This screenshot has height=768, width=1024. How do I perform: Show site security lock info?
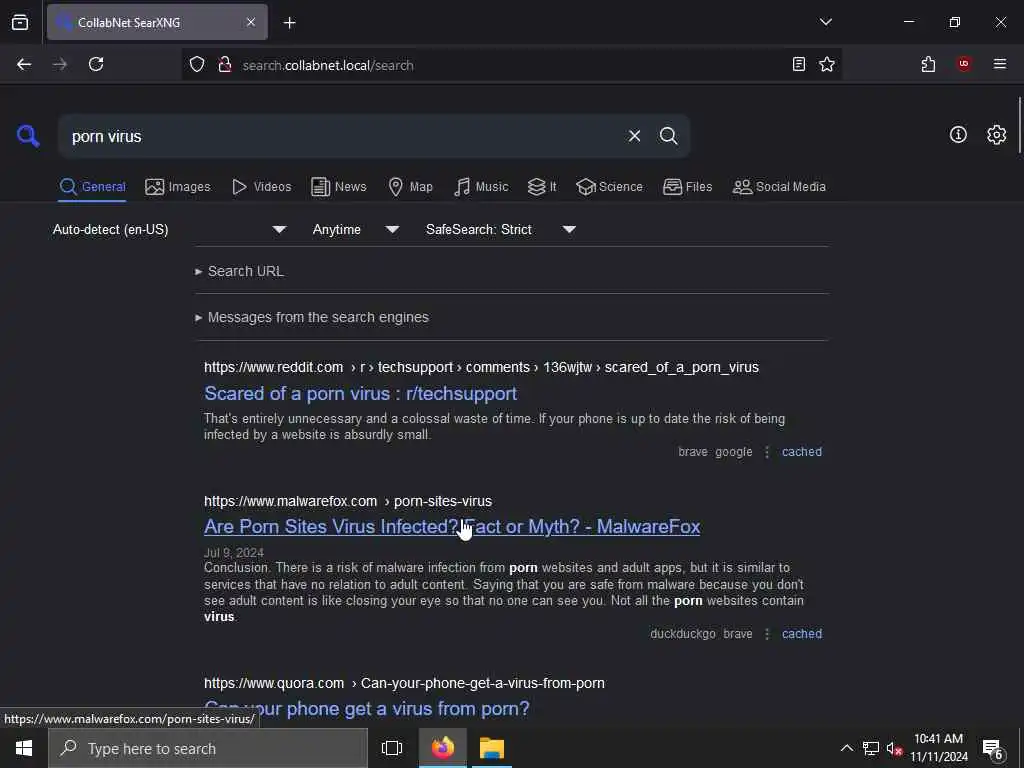click(225, 64)
